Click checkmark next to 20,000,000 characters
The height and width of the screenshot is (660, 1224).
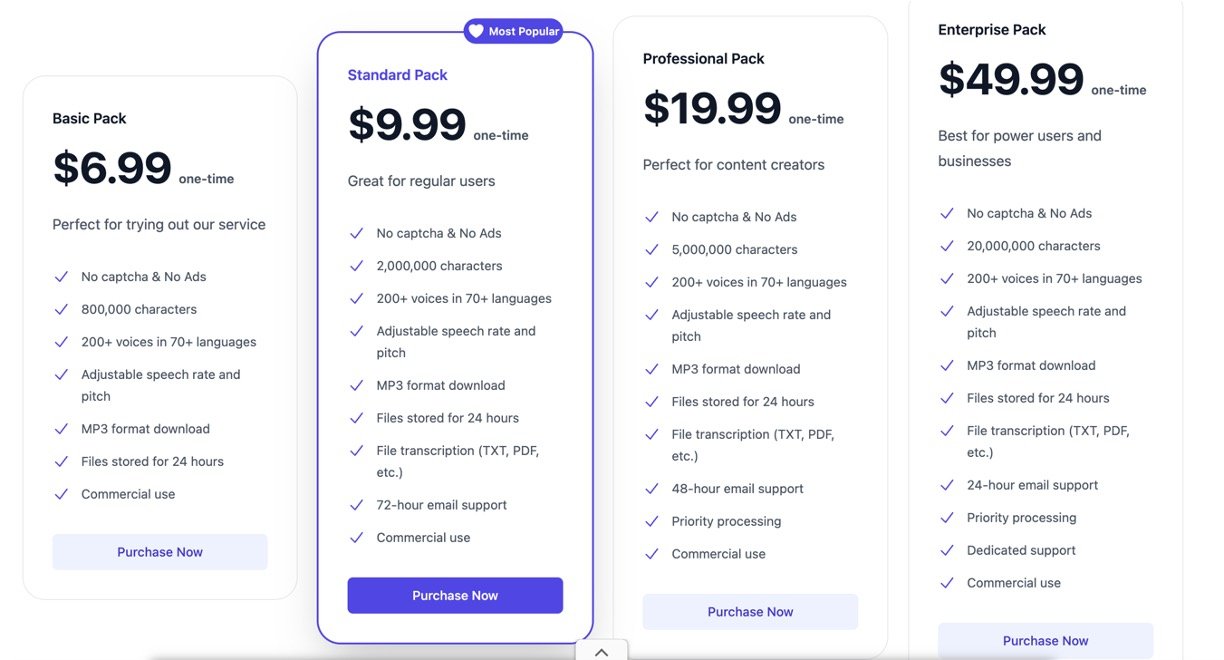click(x=946, y=246)
